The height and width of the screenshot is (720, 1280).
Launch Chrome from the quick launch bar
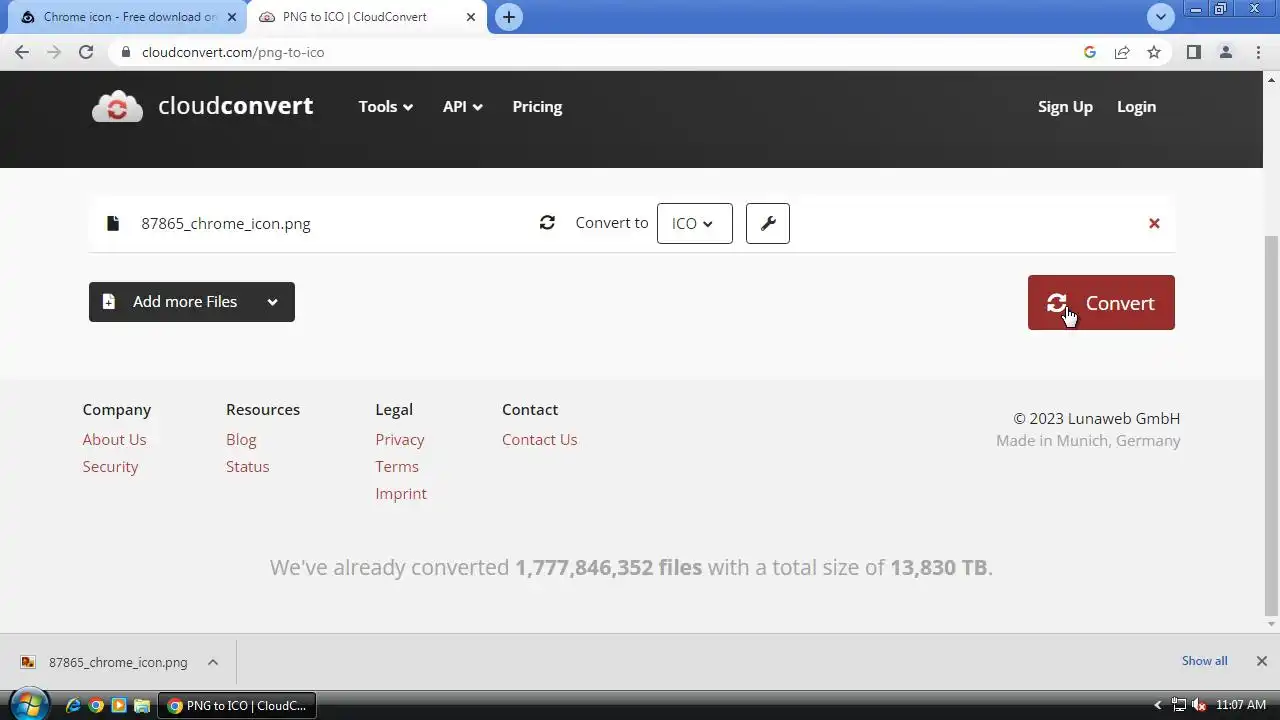pos(96,705)
